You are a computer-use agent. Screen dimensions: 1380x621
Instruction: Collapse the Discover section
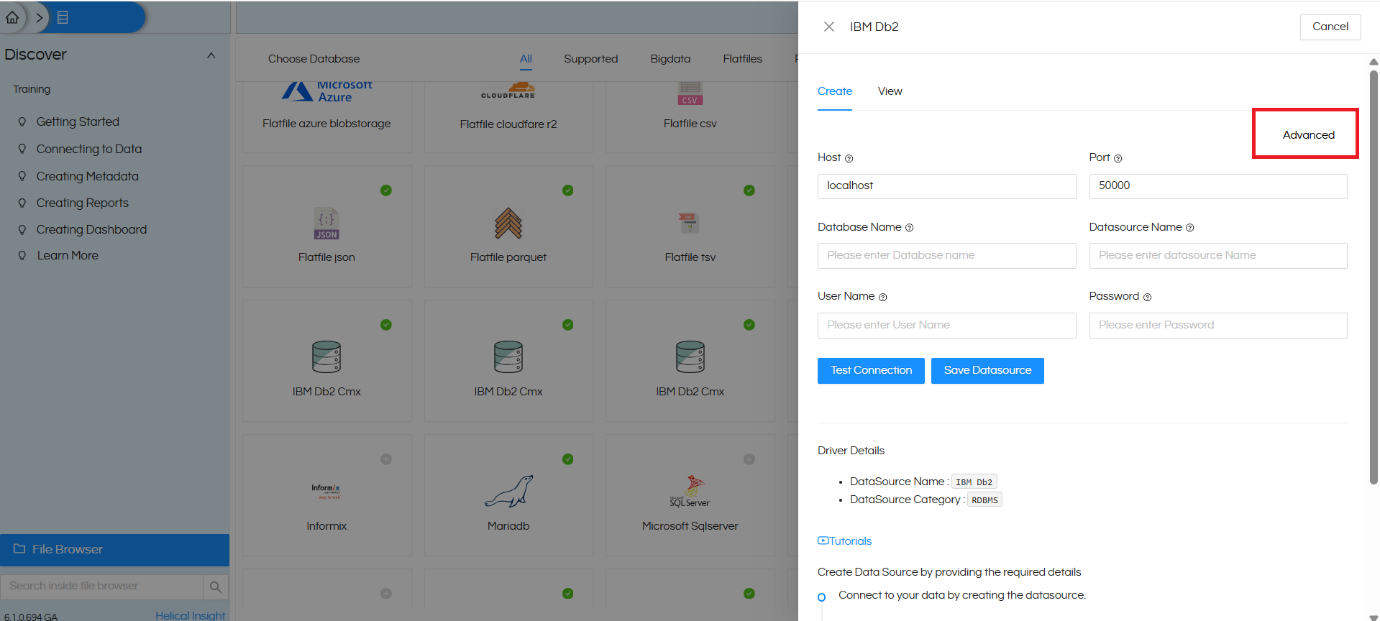210,54
